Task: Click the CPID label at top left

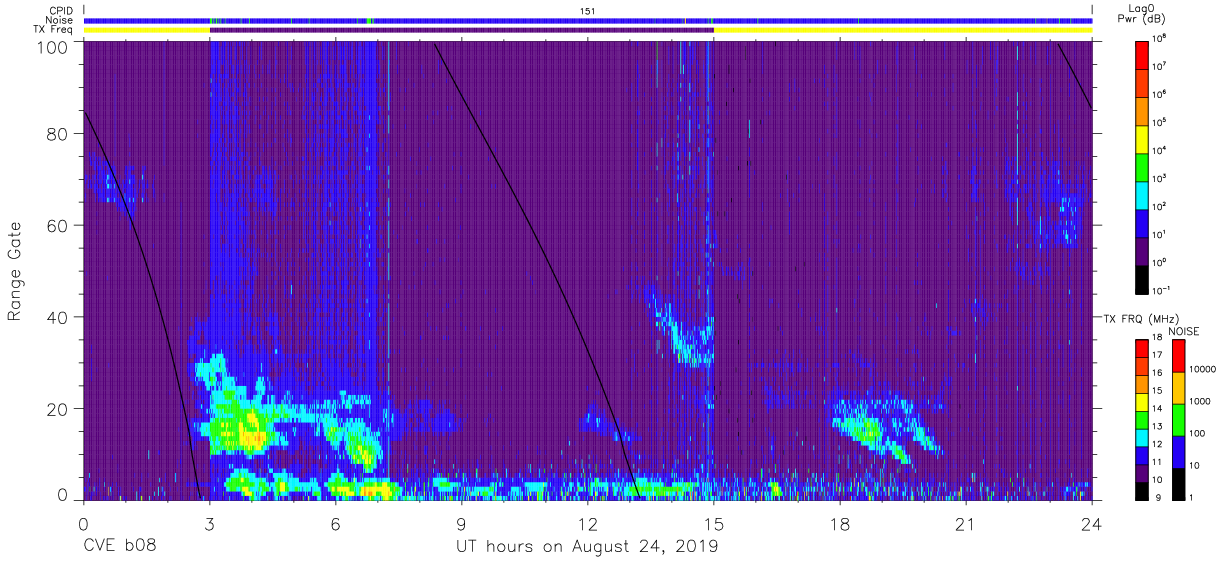Action: tap(60, 10)
